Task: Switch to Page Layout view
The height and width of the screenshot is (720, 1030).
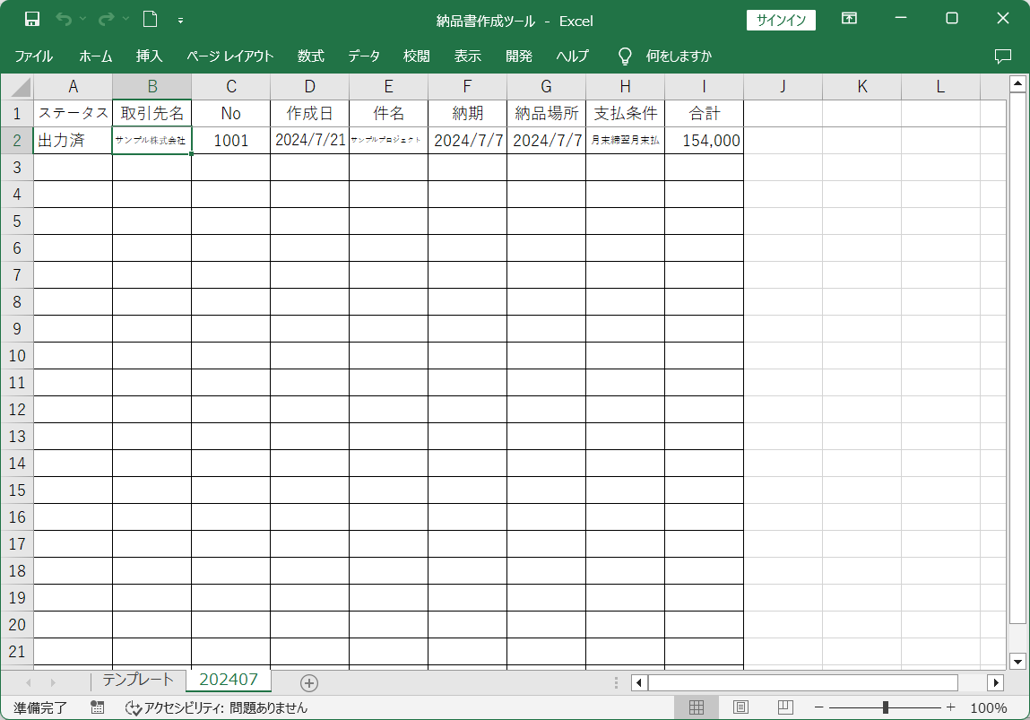Action: point(741,707)
